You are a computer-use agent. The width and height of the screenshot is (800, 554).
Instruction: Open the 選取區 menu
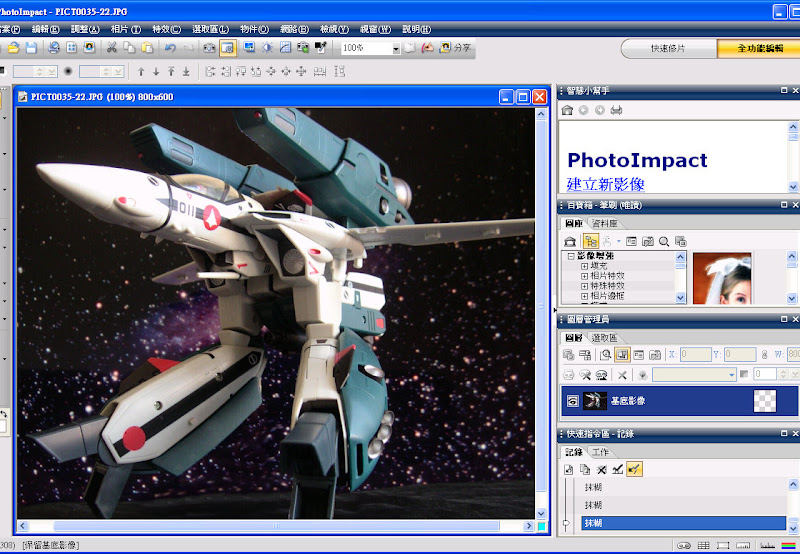(x=210, y=29)
